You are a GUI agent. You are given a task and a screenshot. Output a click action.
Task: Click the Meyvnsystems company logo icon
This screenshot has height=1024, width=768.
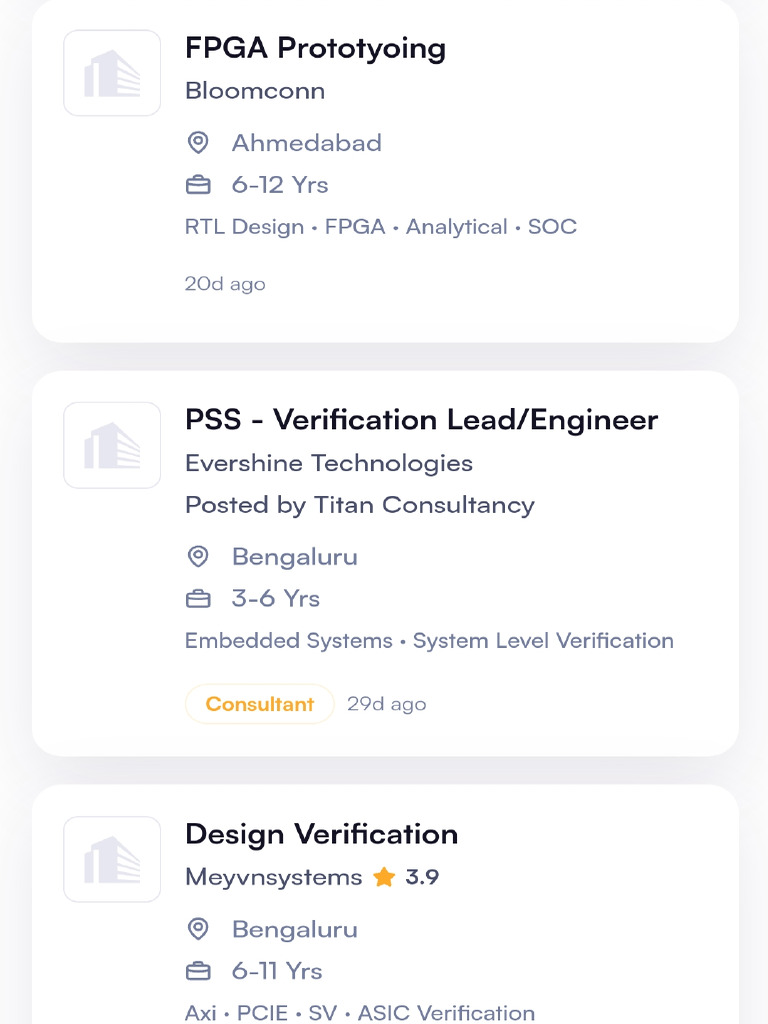[x=112, y=859]
